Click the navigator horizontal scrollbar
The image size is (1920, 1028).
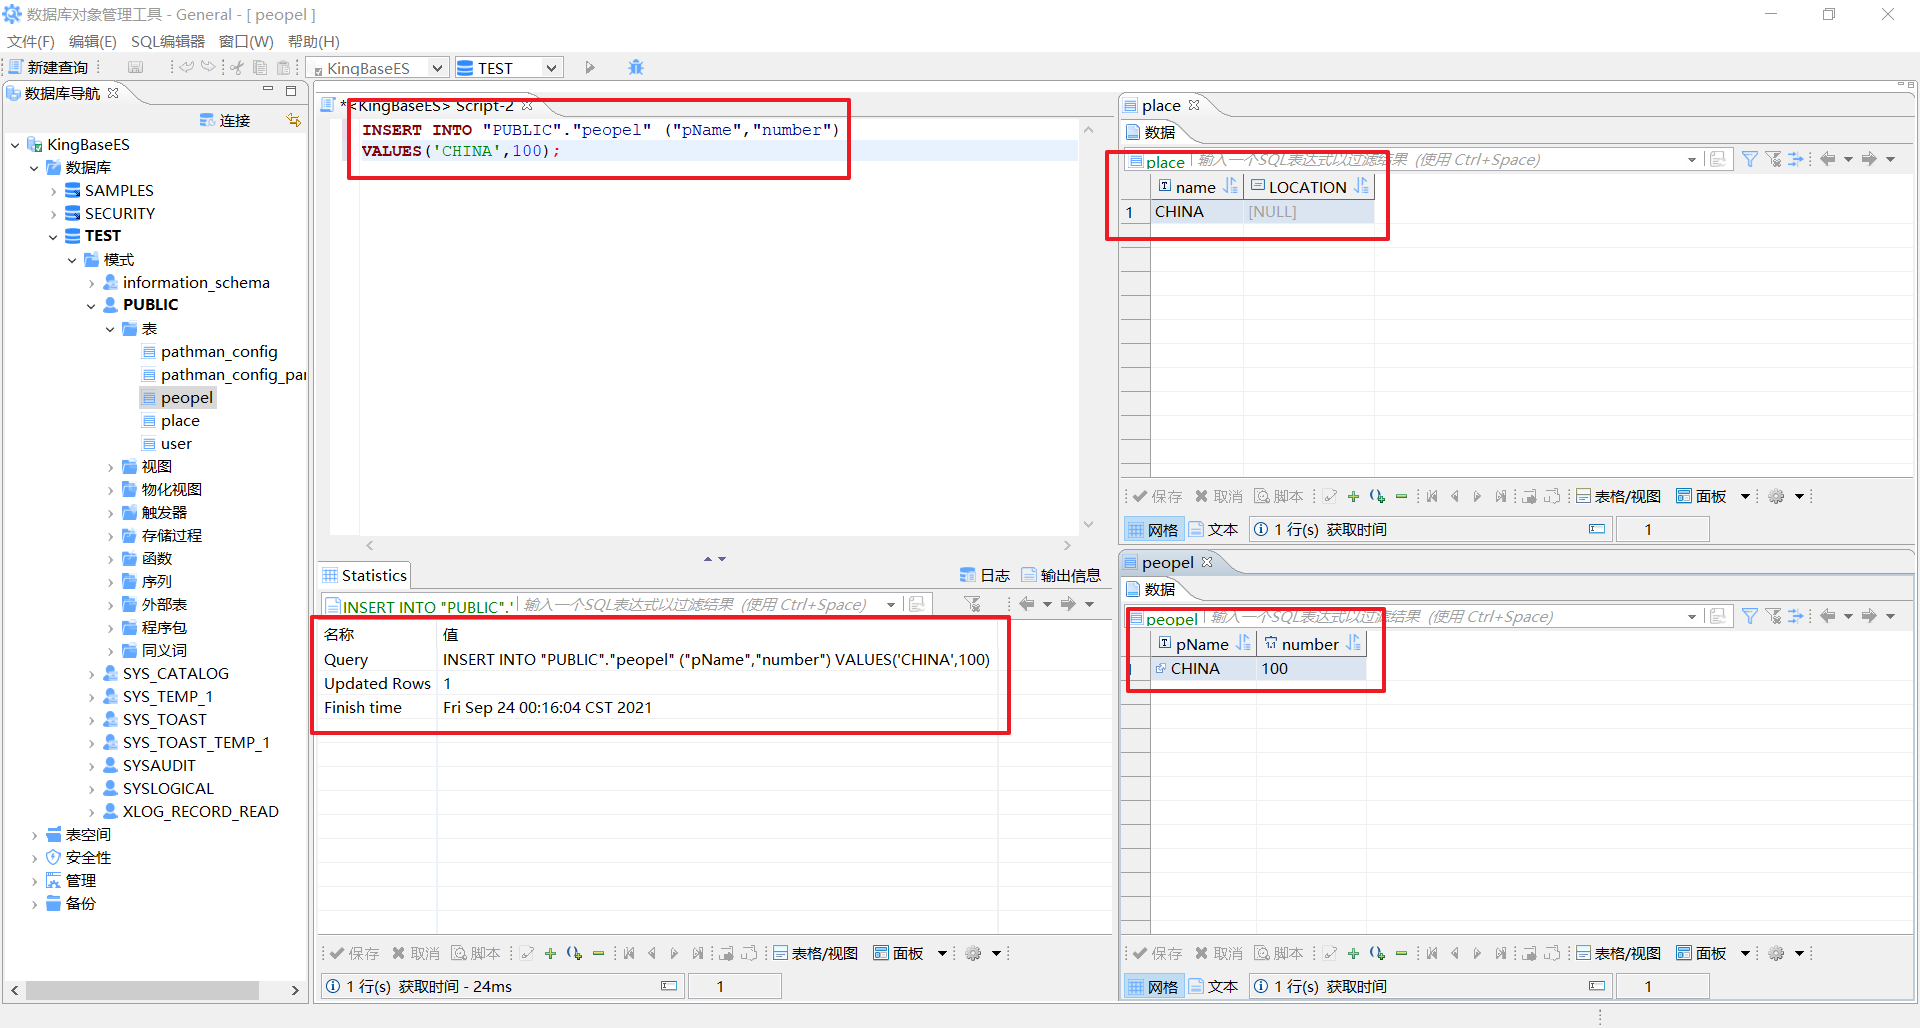[x=142, y=990]
